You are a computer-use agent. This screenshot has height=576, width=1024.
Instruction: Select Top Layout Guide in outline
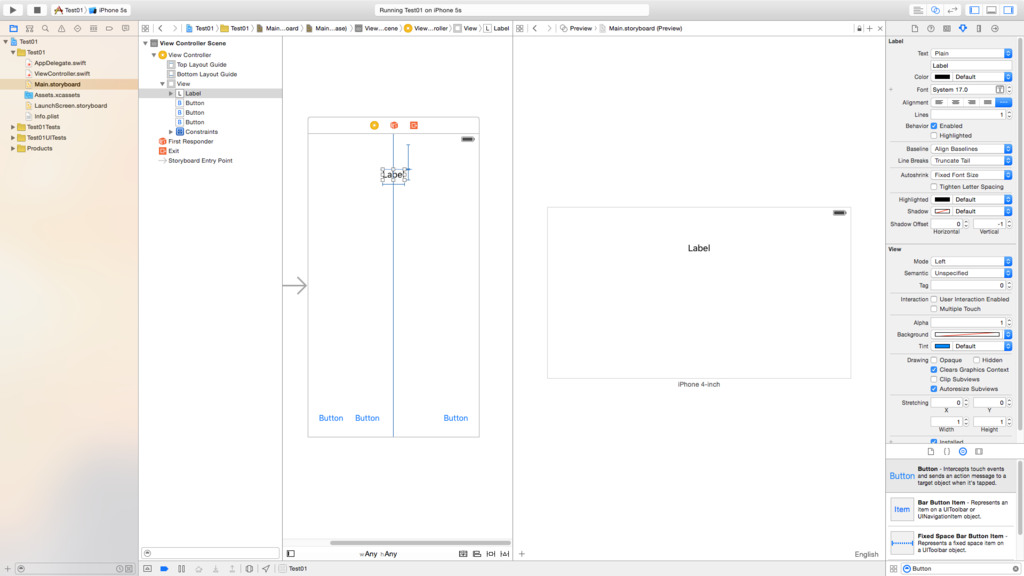point(201,65)
